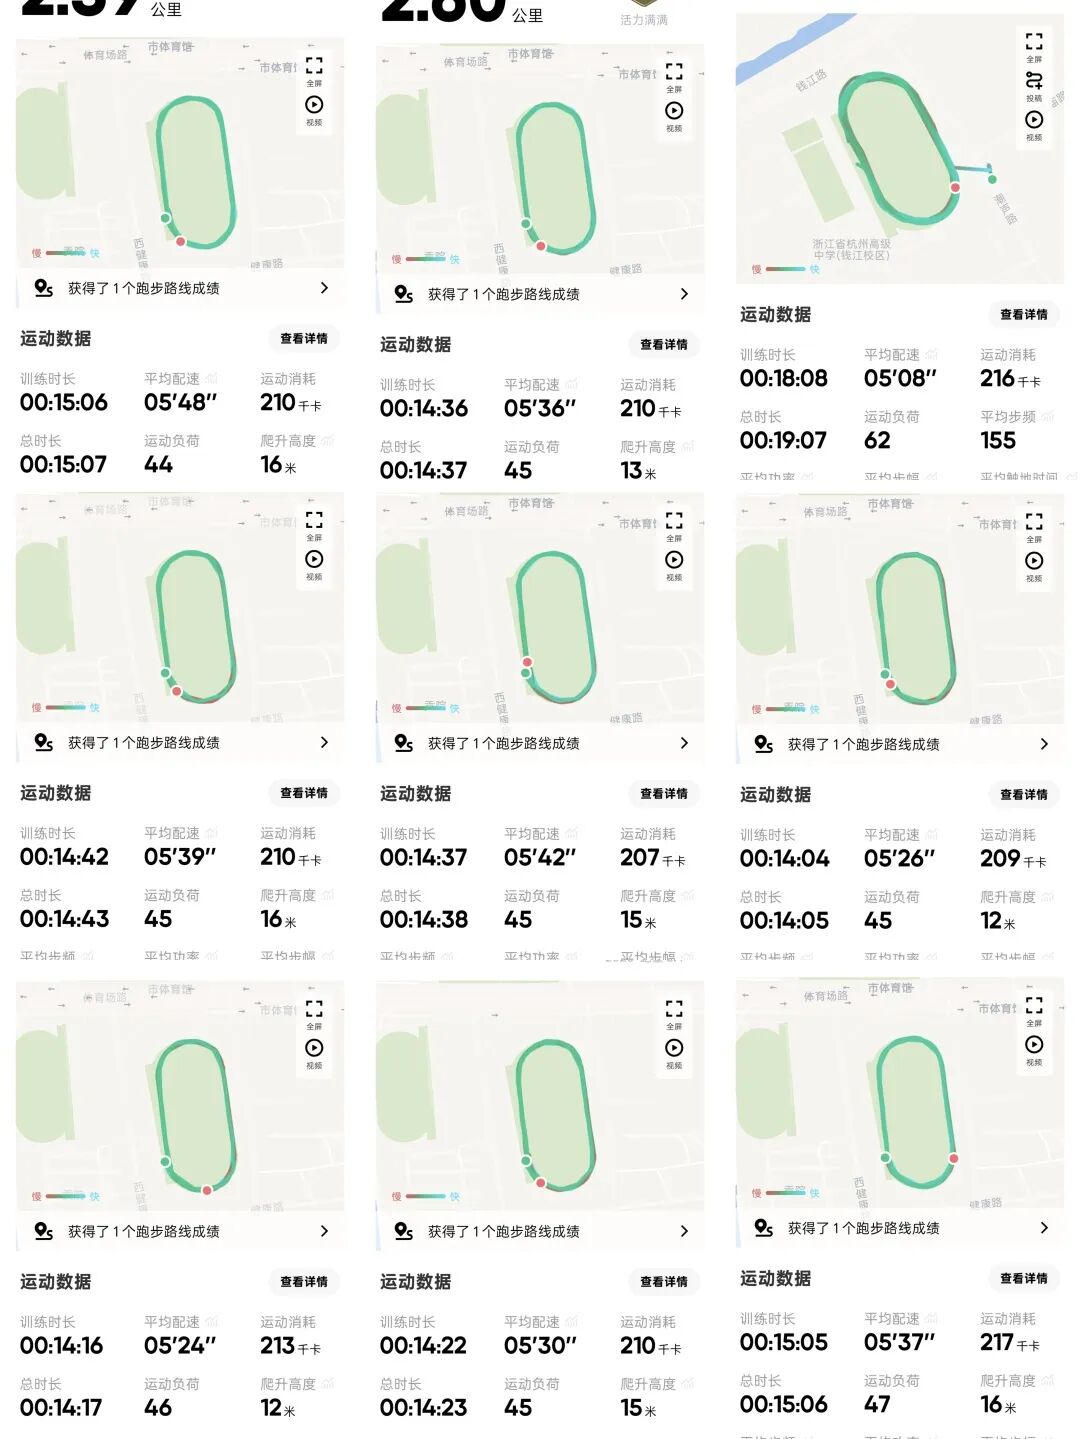The image size is (1080, 1439).
Task: Tap 全屏 icon above the 207千卡 run
Action: 674,522
